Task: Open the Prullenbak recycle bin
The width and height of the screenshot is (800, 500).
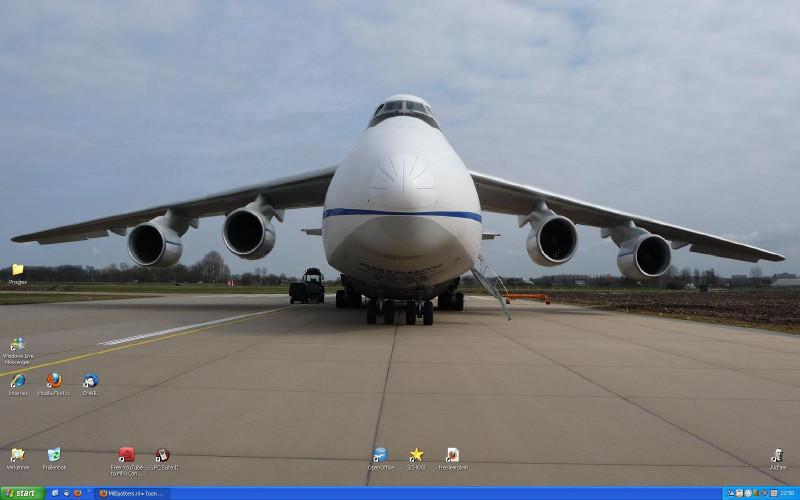Action: tap(54, 455)
